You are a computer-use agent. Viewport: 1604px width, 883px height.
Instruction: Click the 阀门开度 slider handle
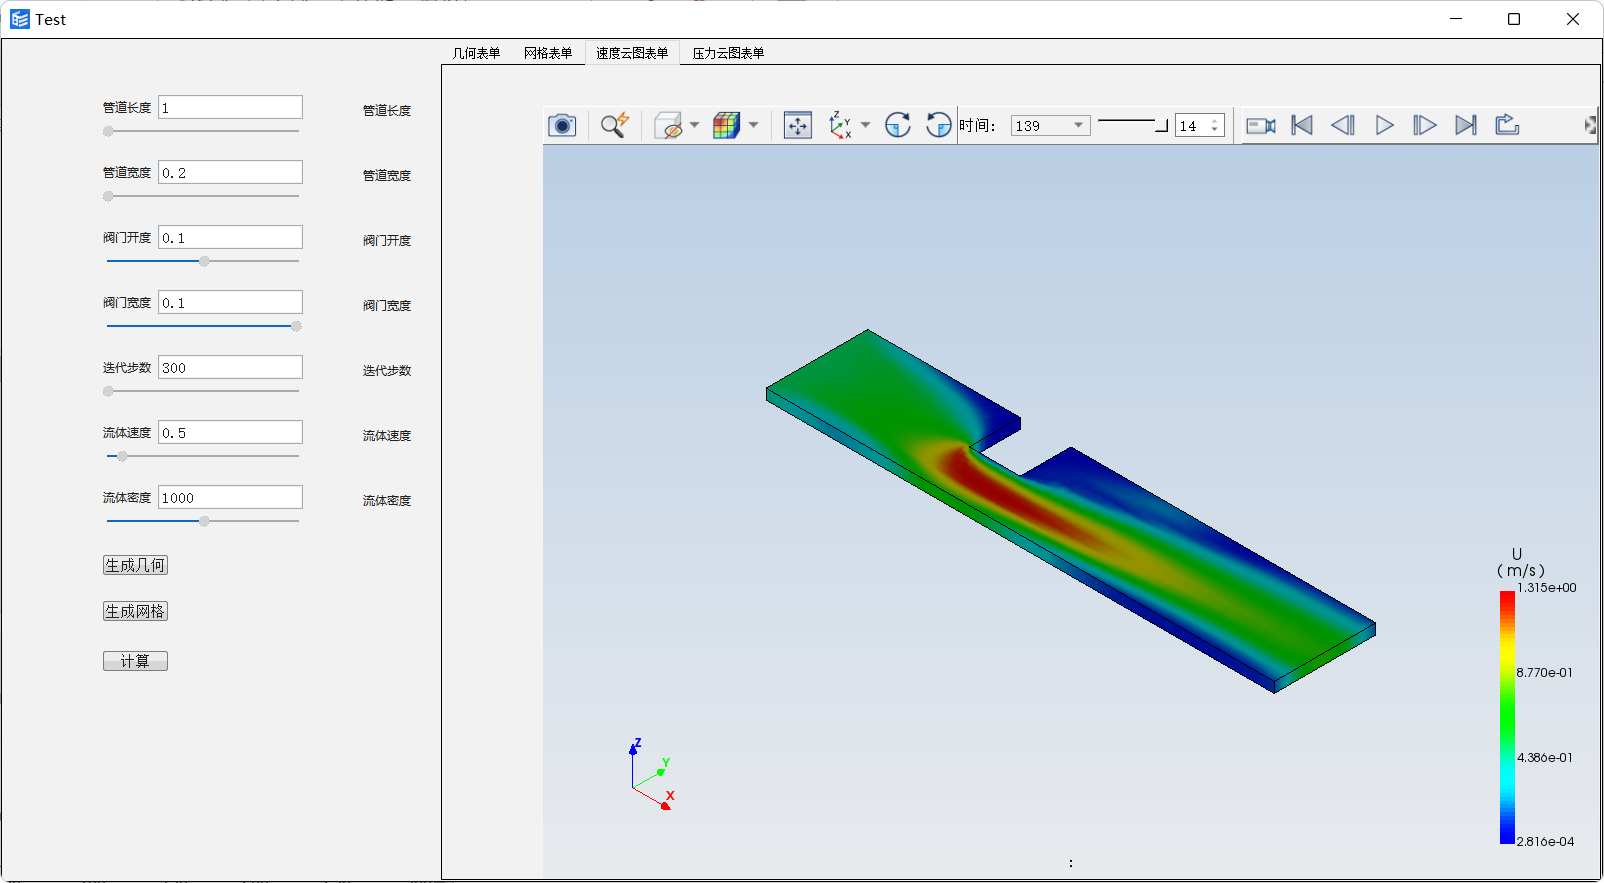coord(204,261)
